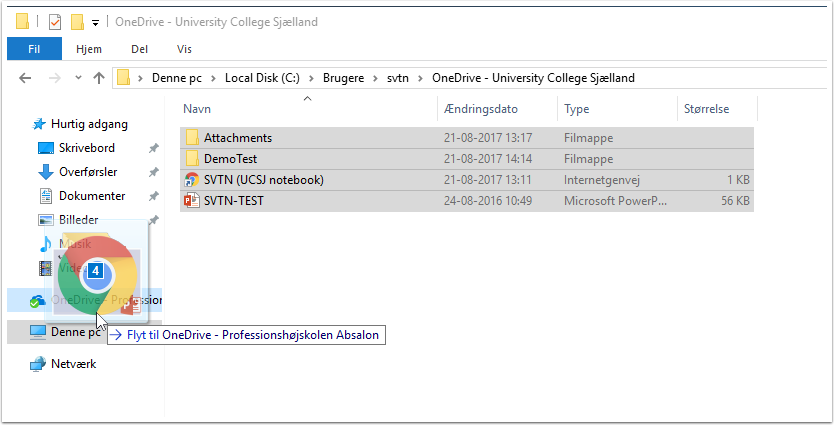Select SVTN (UCSJ notebook) shortcut name

pos(264,180)
